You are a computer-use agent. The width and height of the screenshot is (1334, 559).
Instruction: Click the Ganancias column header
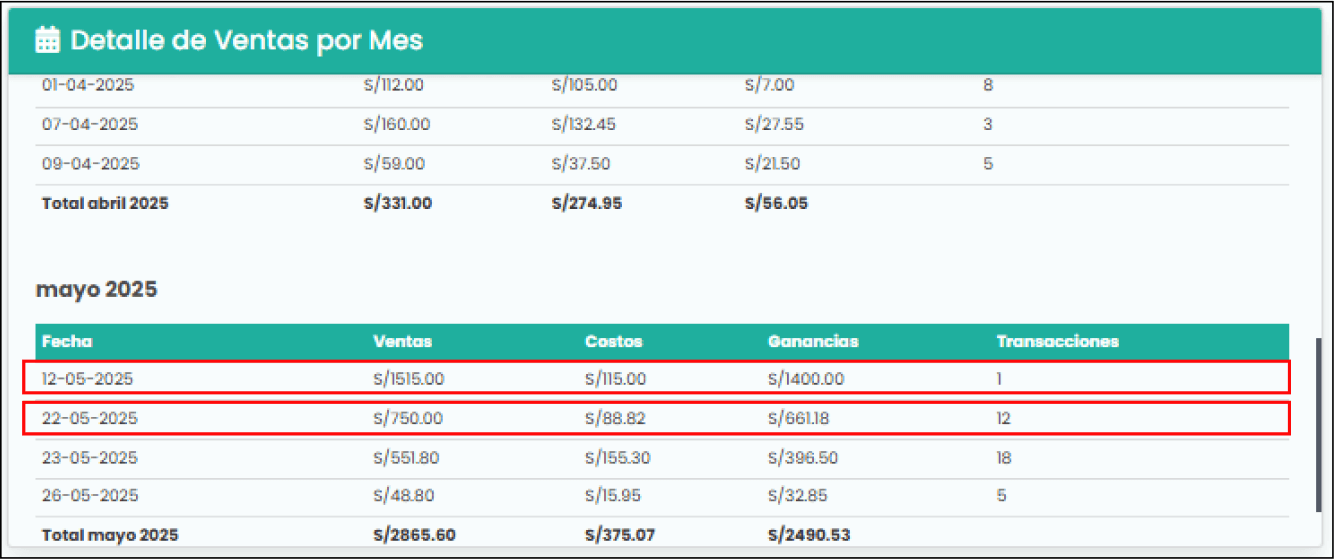(x=813, y=341)
